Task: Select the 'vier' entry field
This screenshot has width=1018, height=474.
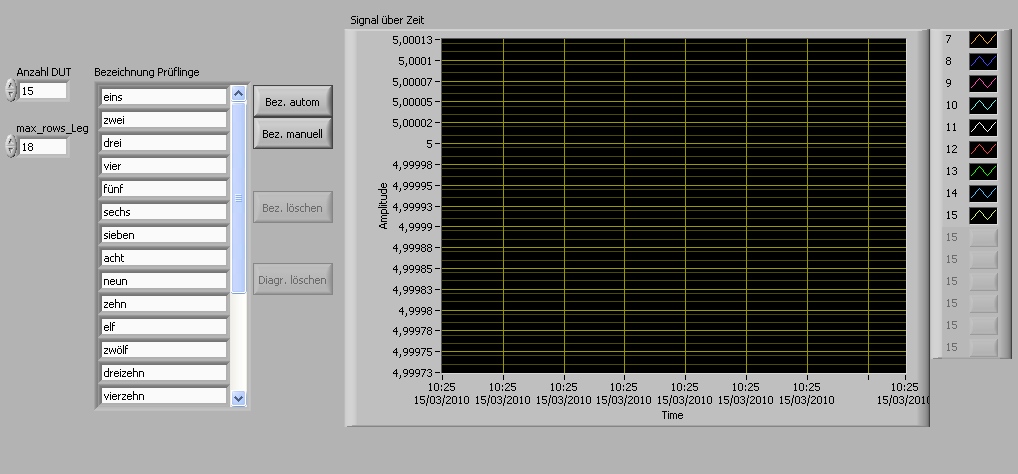Action: 163,166
